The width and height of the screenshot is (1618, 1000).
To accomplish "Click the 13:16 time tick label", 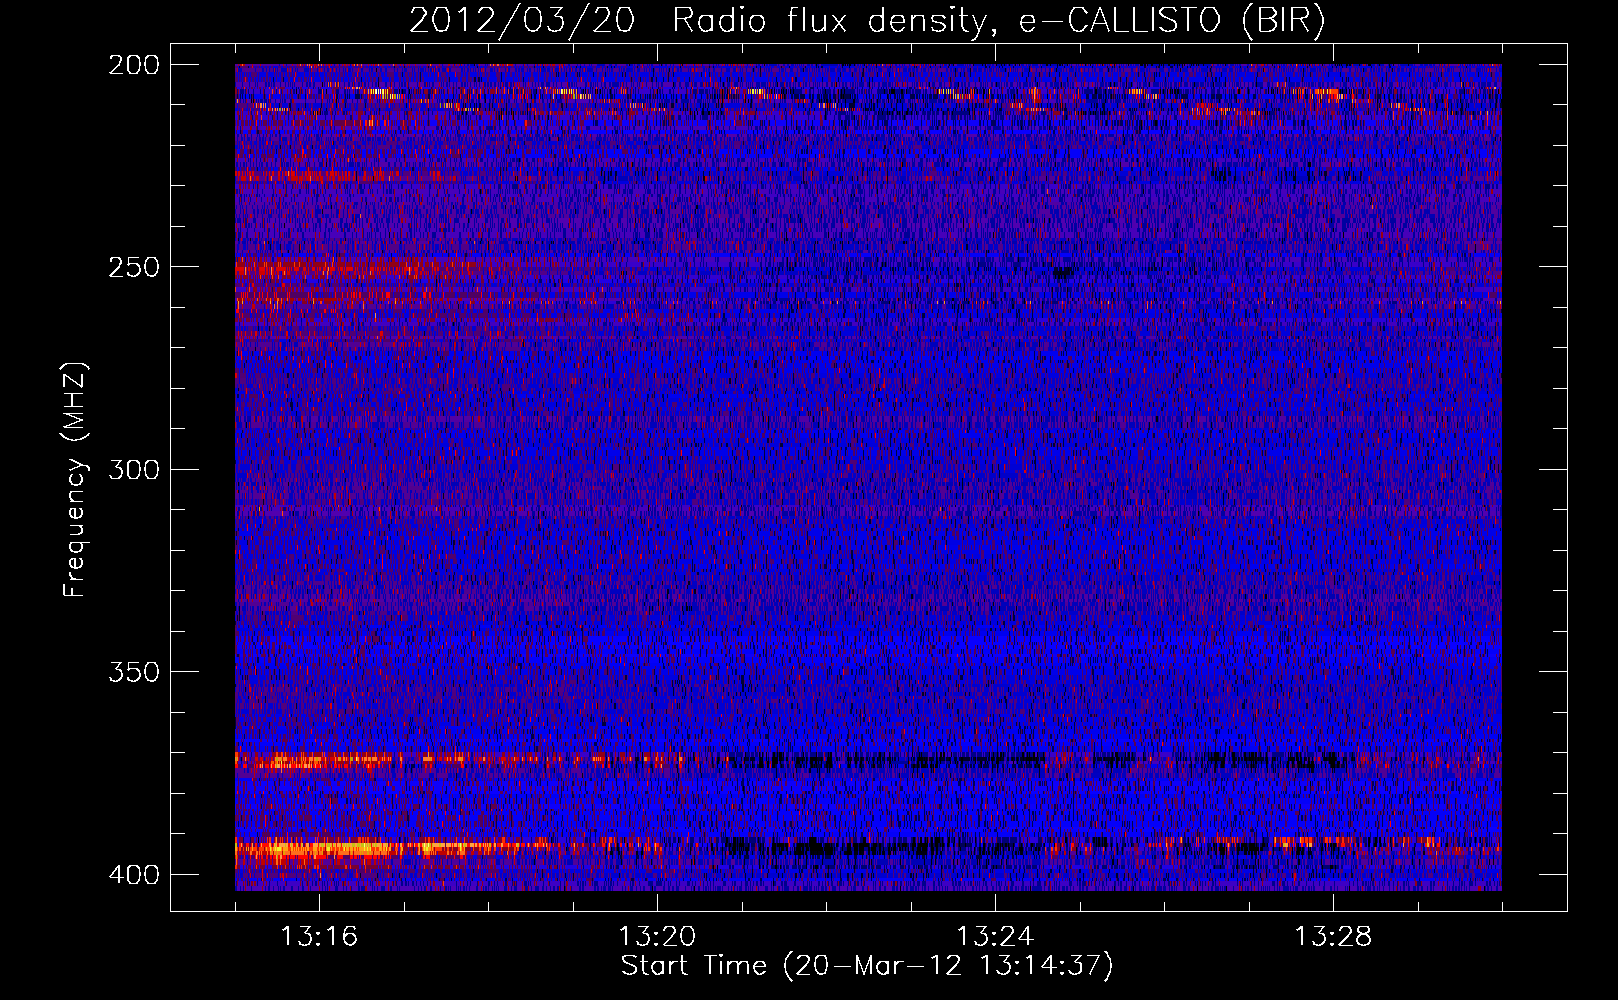I will pos(319,937).
